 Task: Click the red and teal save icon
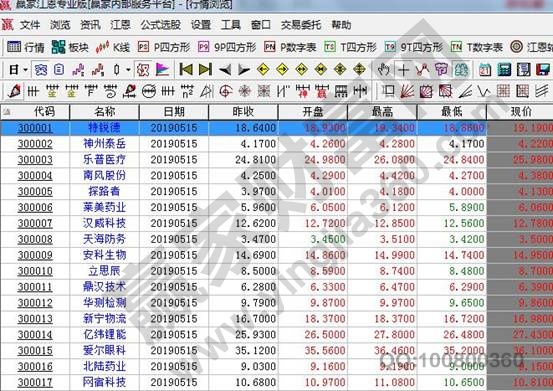tap(543, 70)
